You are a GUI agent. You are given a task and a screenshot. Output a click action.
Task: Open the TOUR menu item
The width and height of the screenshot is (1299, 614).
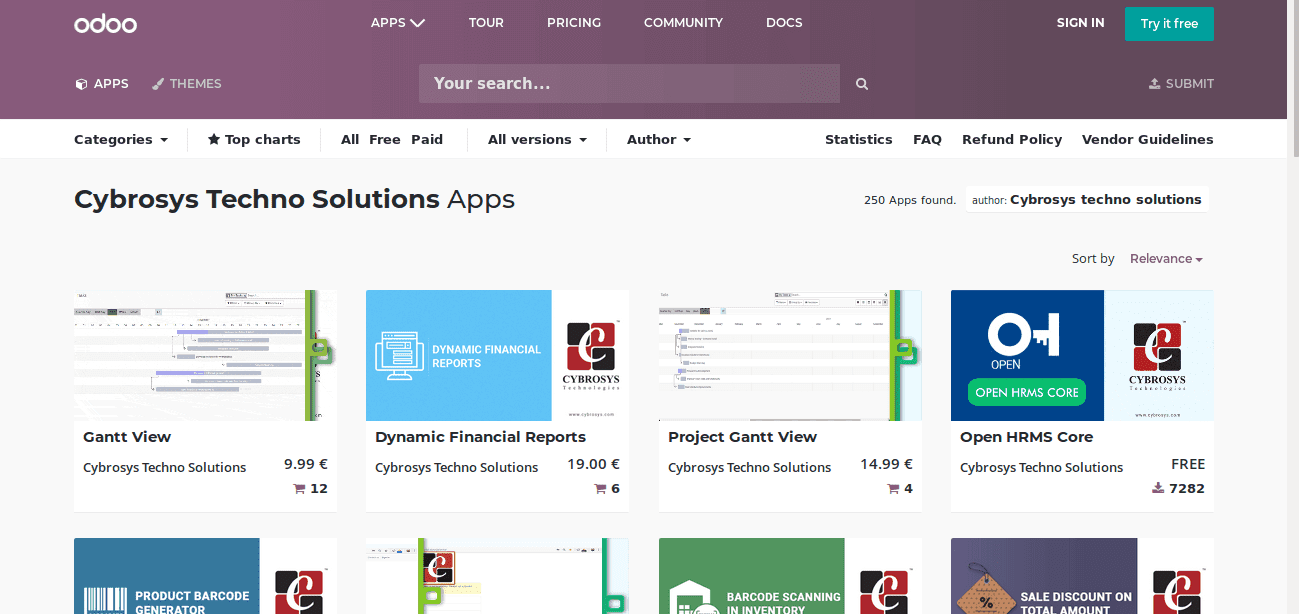point(486,23)
